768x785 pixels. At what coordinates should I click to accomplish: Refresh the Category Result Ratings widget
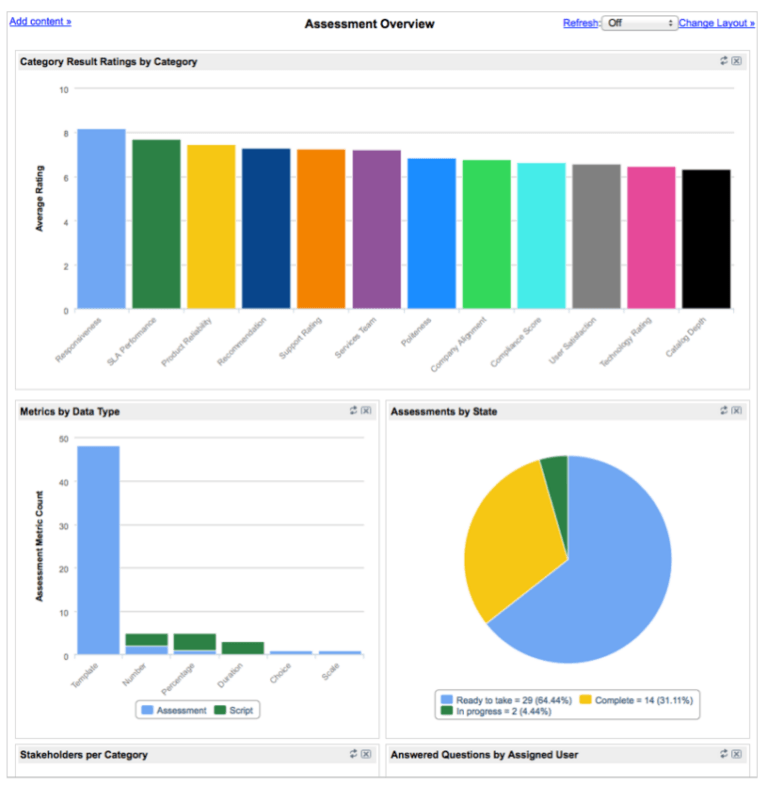pos(724,61)
